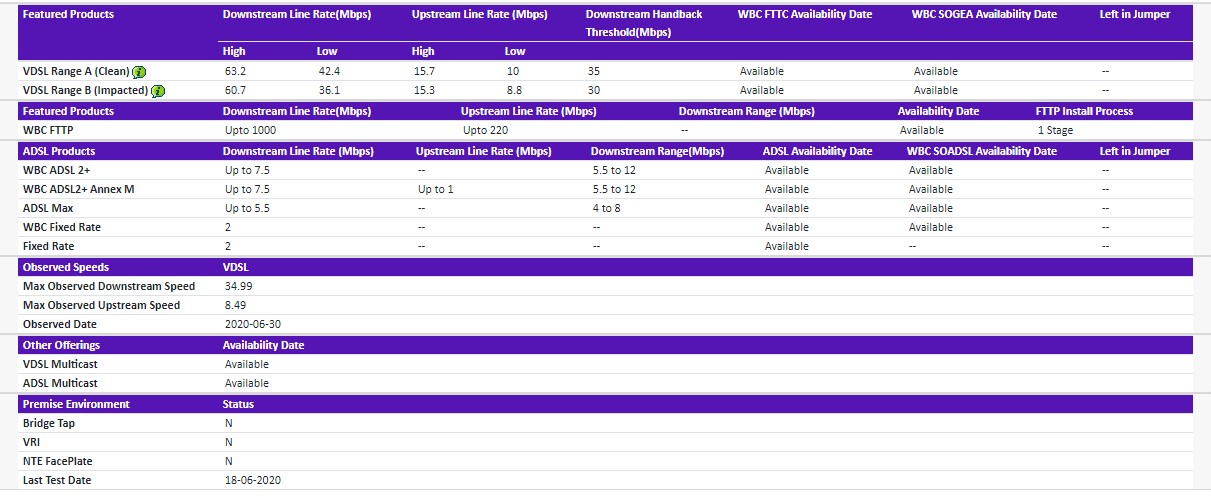Click the help icon beside VDSL Range B (Impacted)

tap(158, 91)
